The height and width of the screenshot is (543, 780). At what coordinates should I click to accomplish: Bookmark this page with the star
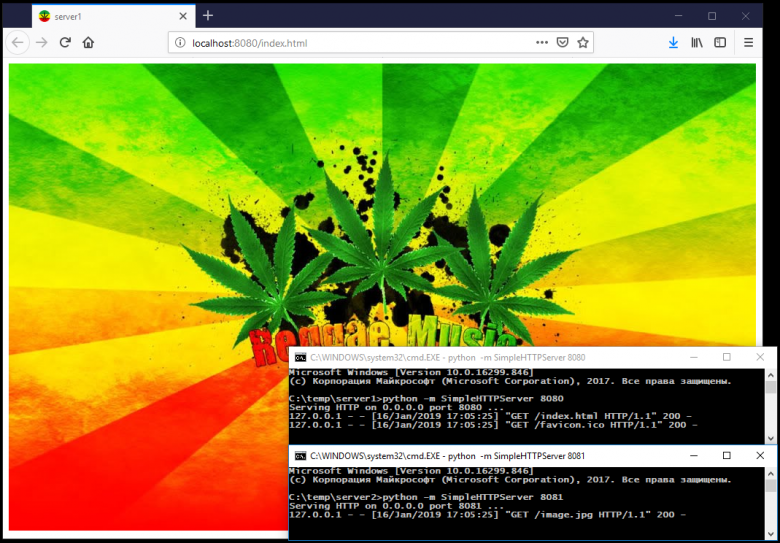click(x=583, y=43)
